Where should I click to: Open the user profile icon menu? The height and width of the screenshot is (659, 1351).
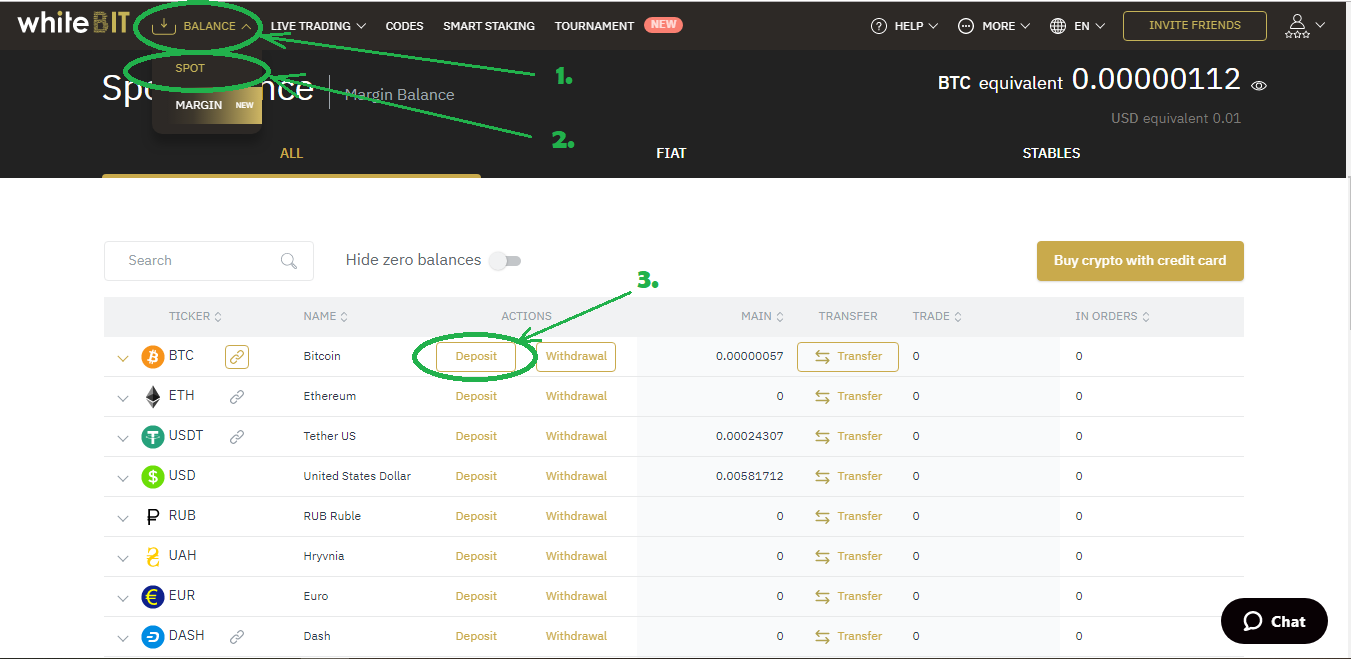[1304, 26]
